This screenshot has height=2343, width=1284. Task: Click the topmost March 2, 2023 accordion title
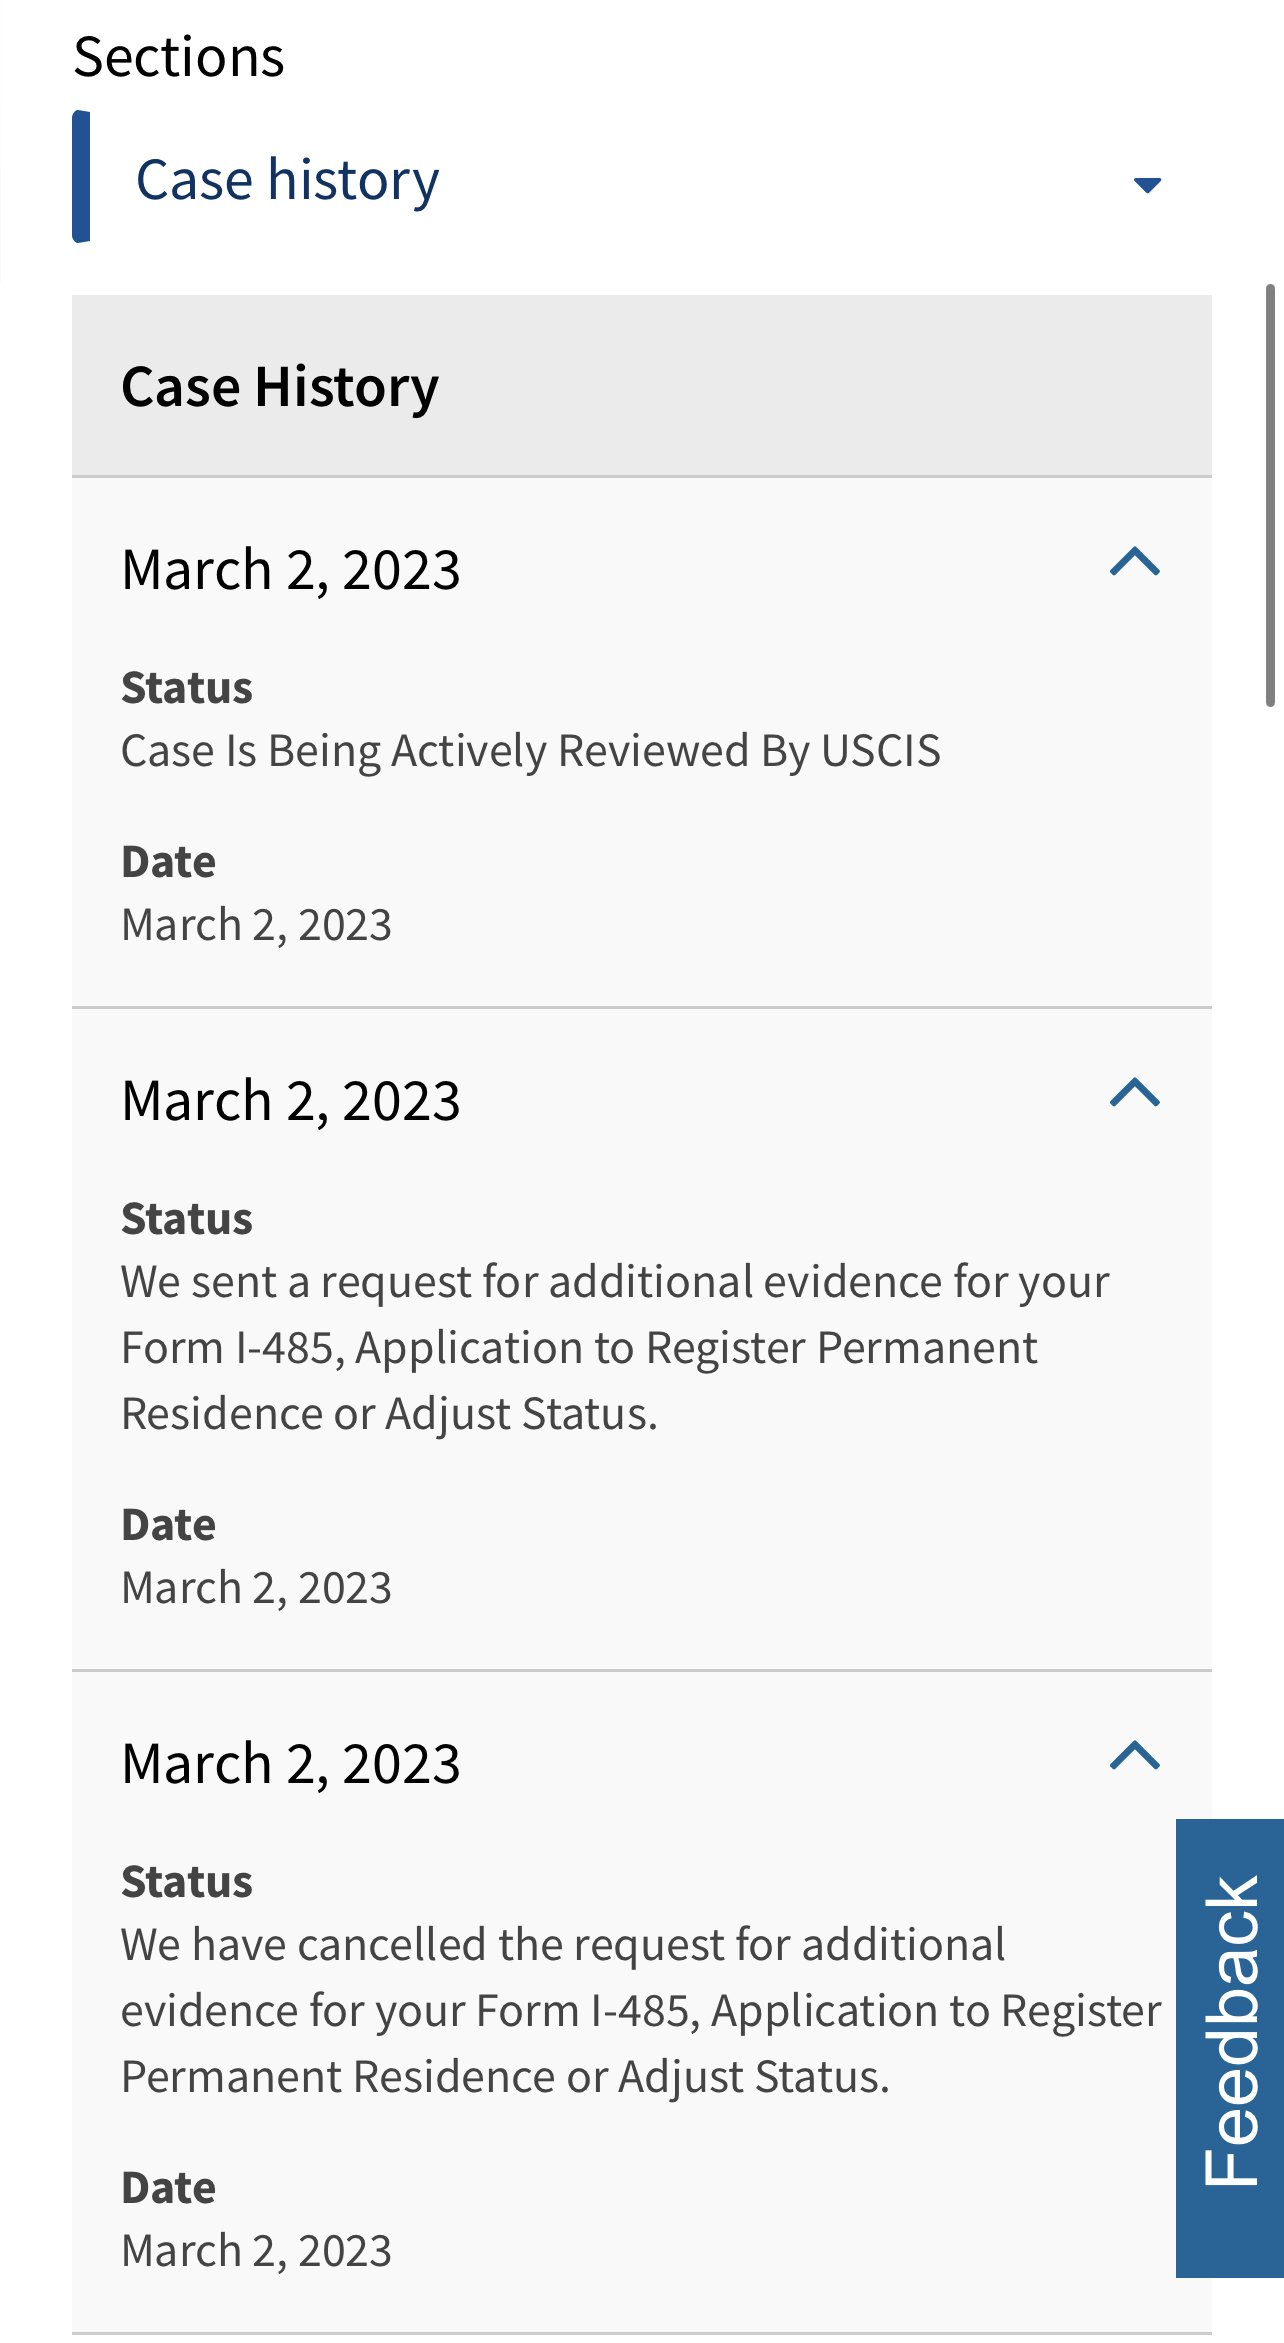pyautogui.click(x=291, y=570)
